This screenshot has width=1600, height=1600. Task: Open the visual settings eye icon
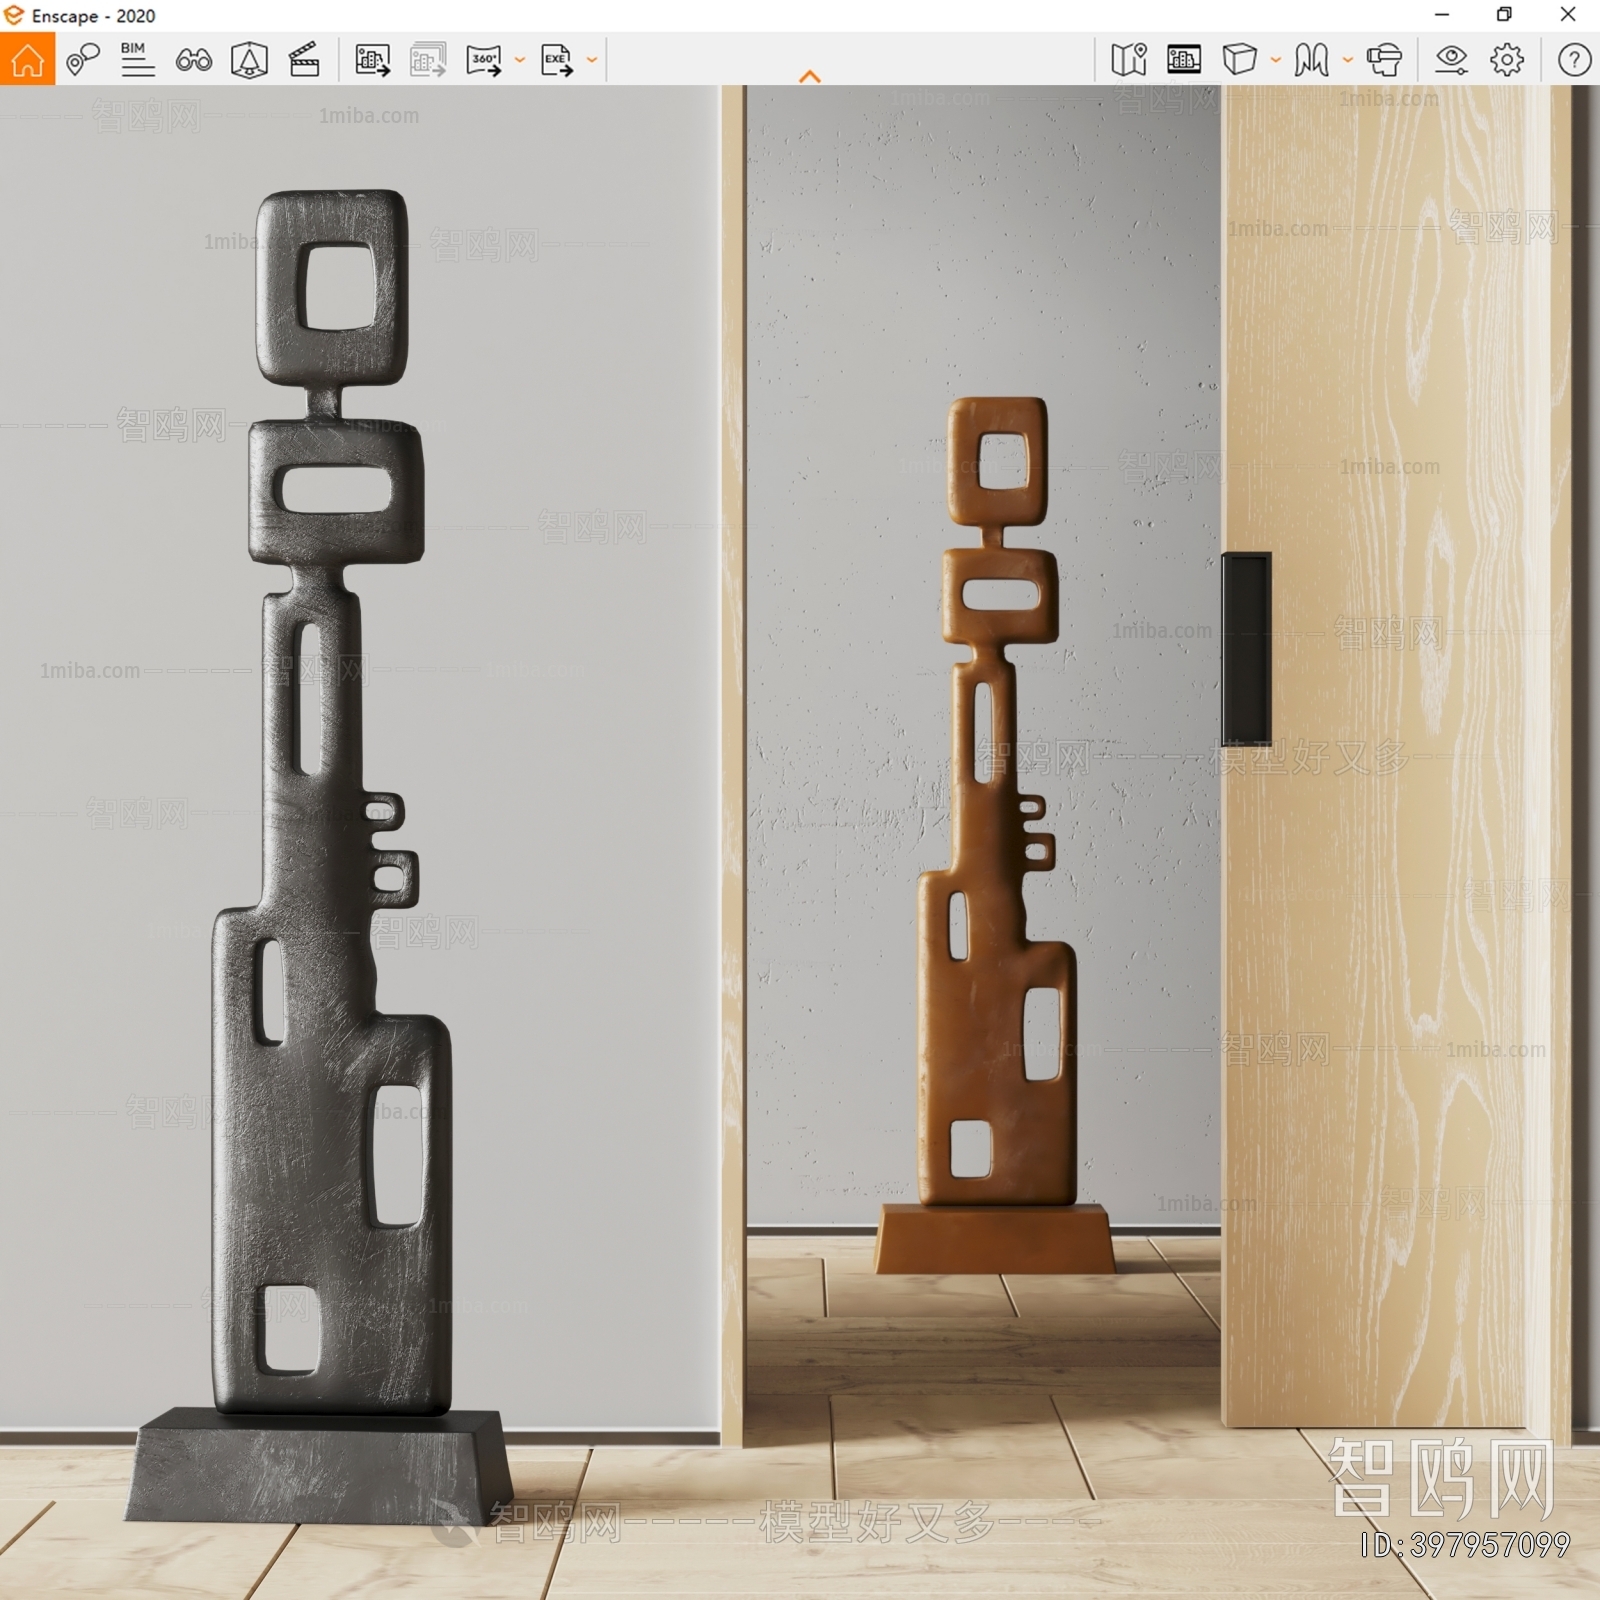(1452, 60)
